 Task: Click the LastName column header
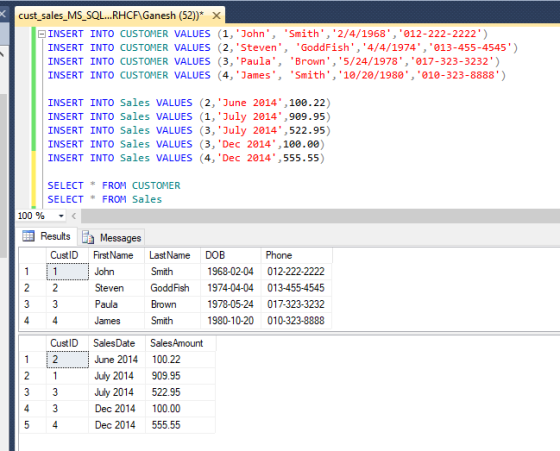coord(172,255)
